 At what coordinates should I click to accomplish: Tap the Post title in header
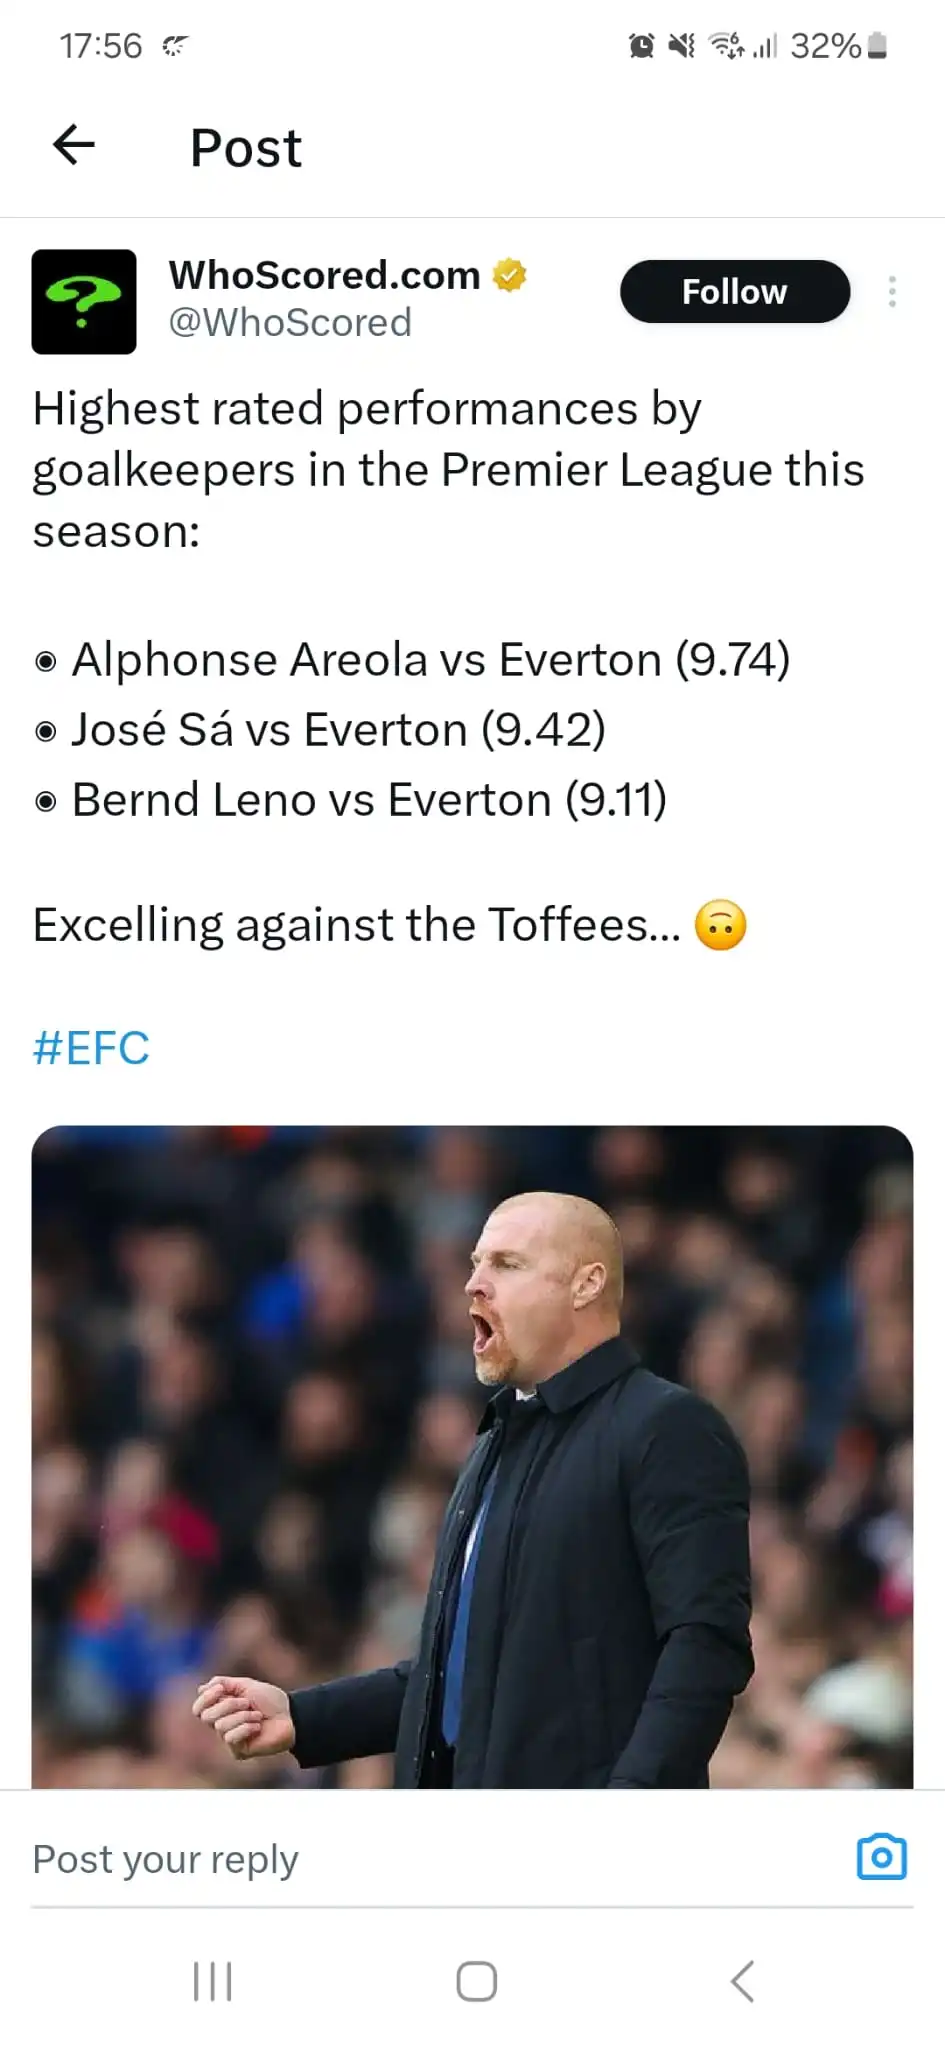click(246, 148)
